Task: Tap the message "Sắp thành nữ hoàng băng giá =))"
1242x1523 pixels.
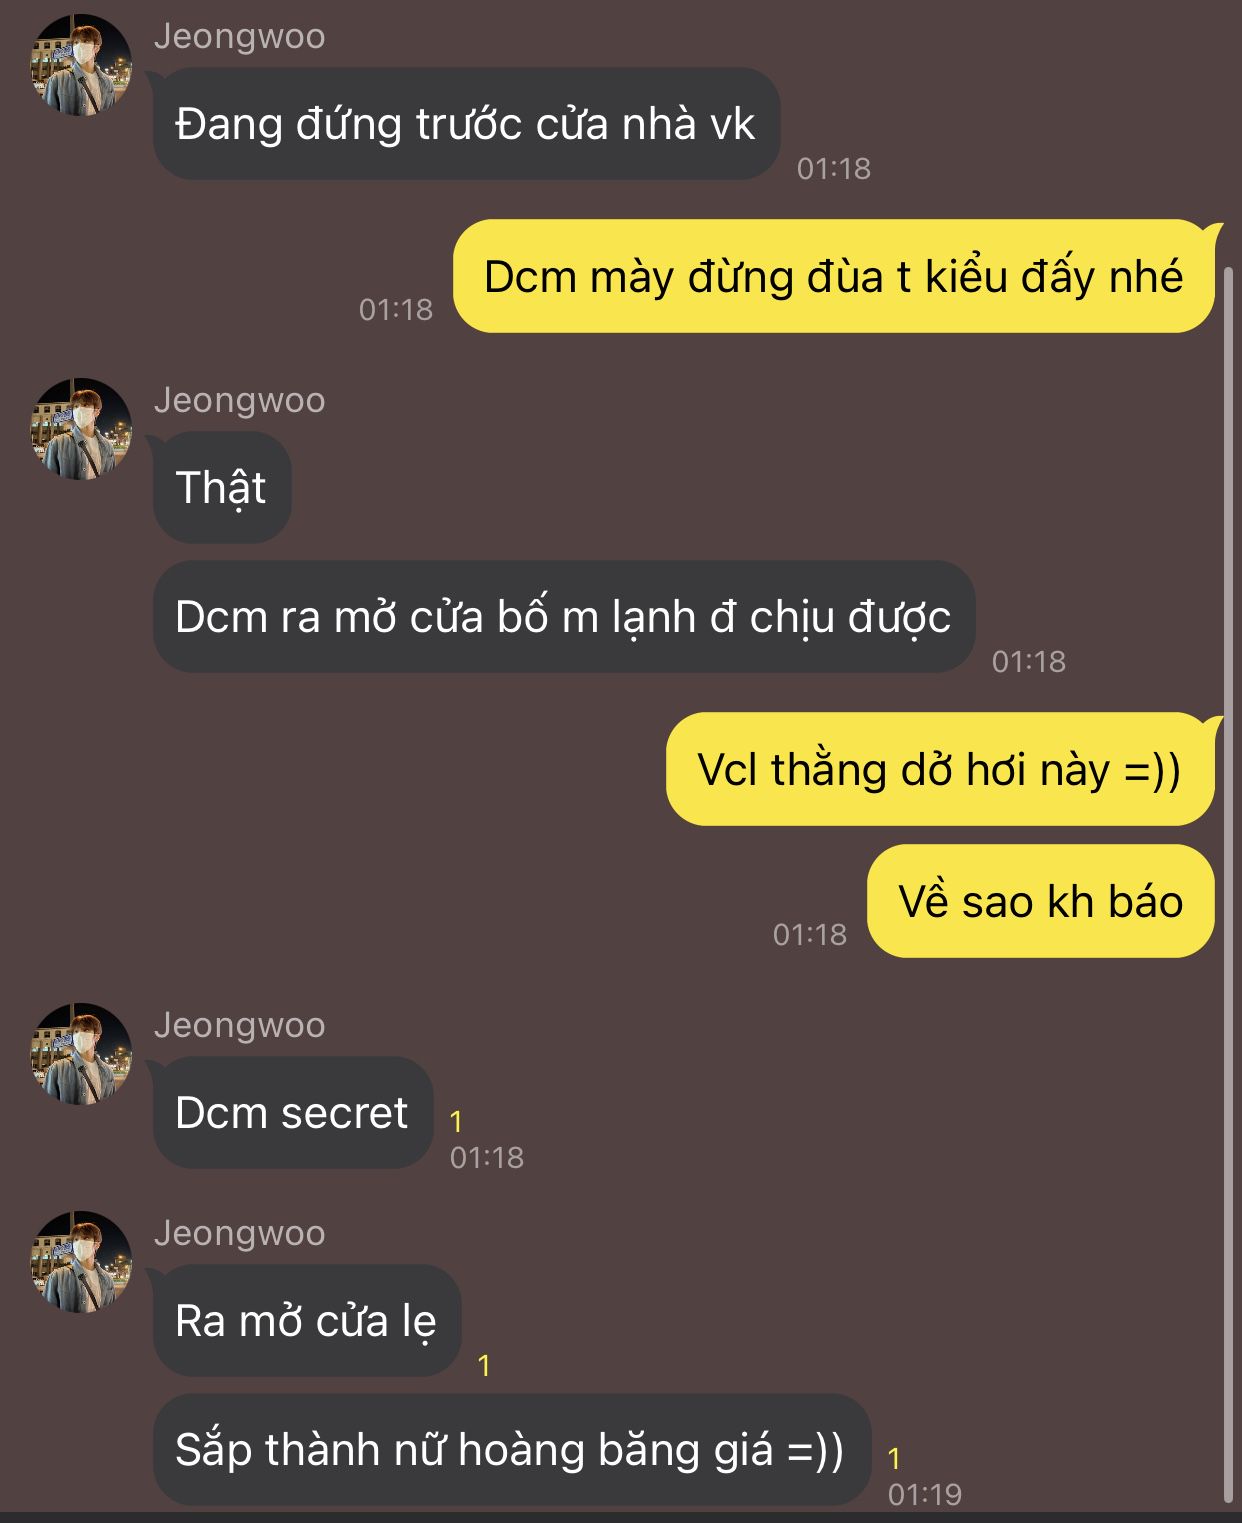Action: [511, 1450]
